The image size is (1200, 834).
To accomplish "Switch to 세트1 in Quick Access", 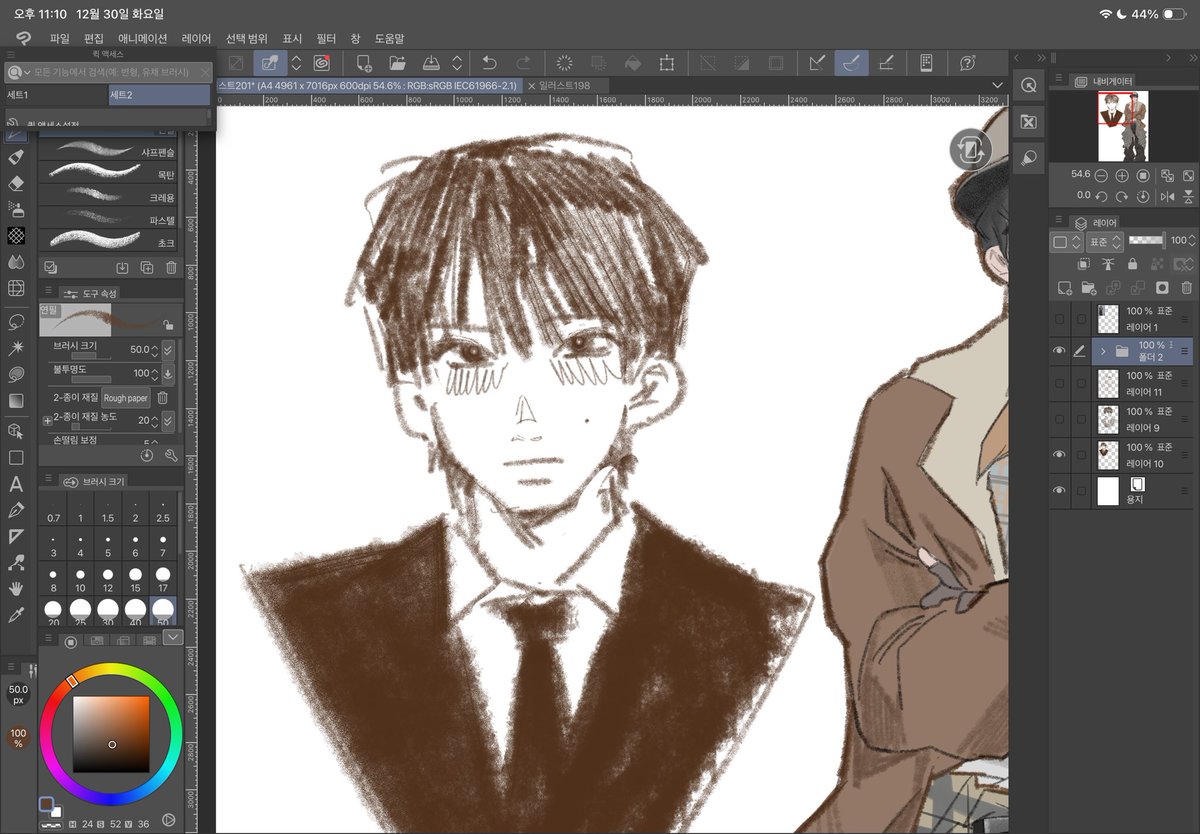I will pyautogui.click(x=55, y=95).
